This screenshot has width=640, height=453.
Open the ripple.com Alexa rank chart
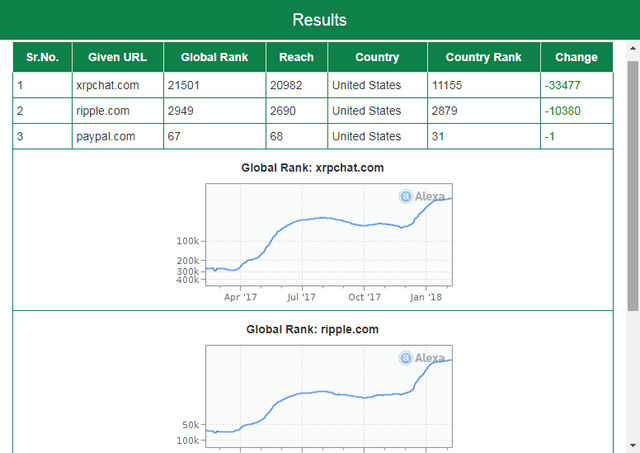[x=329, y=396]
